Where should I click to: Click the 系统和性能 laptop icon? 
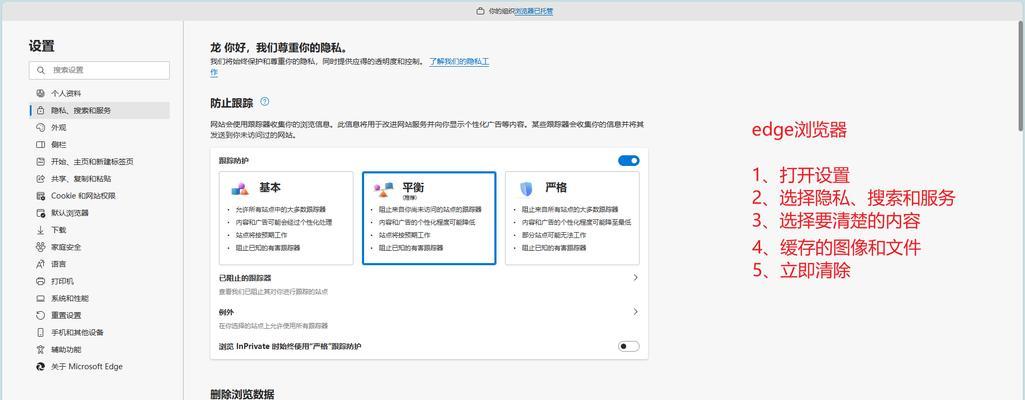(40, 298)
